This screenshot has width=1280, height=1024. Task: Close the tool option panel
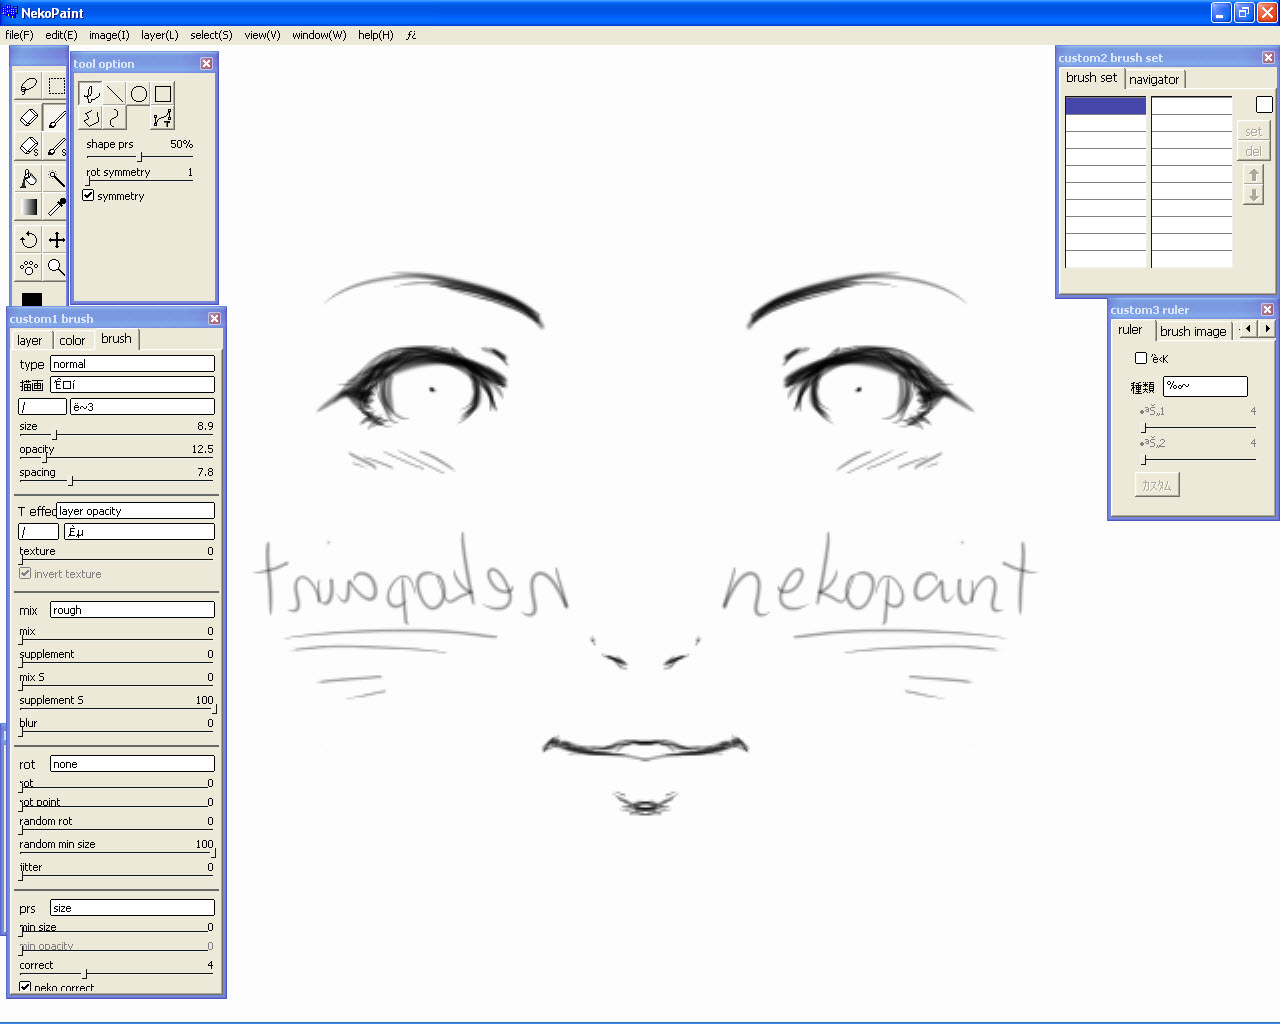[206, 63]
